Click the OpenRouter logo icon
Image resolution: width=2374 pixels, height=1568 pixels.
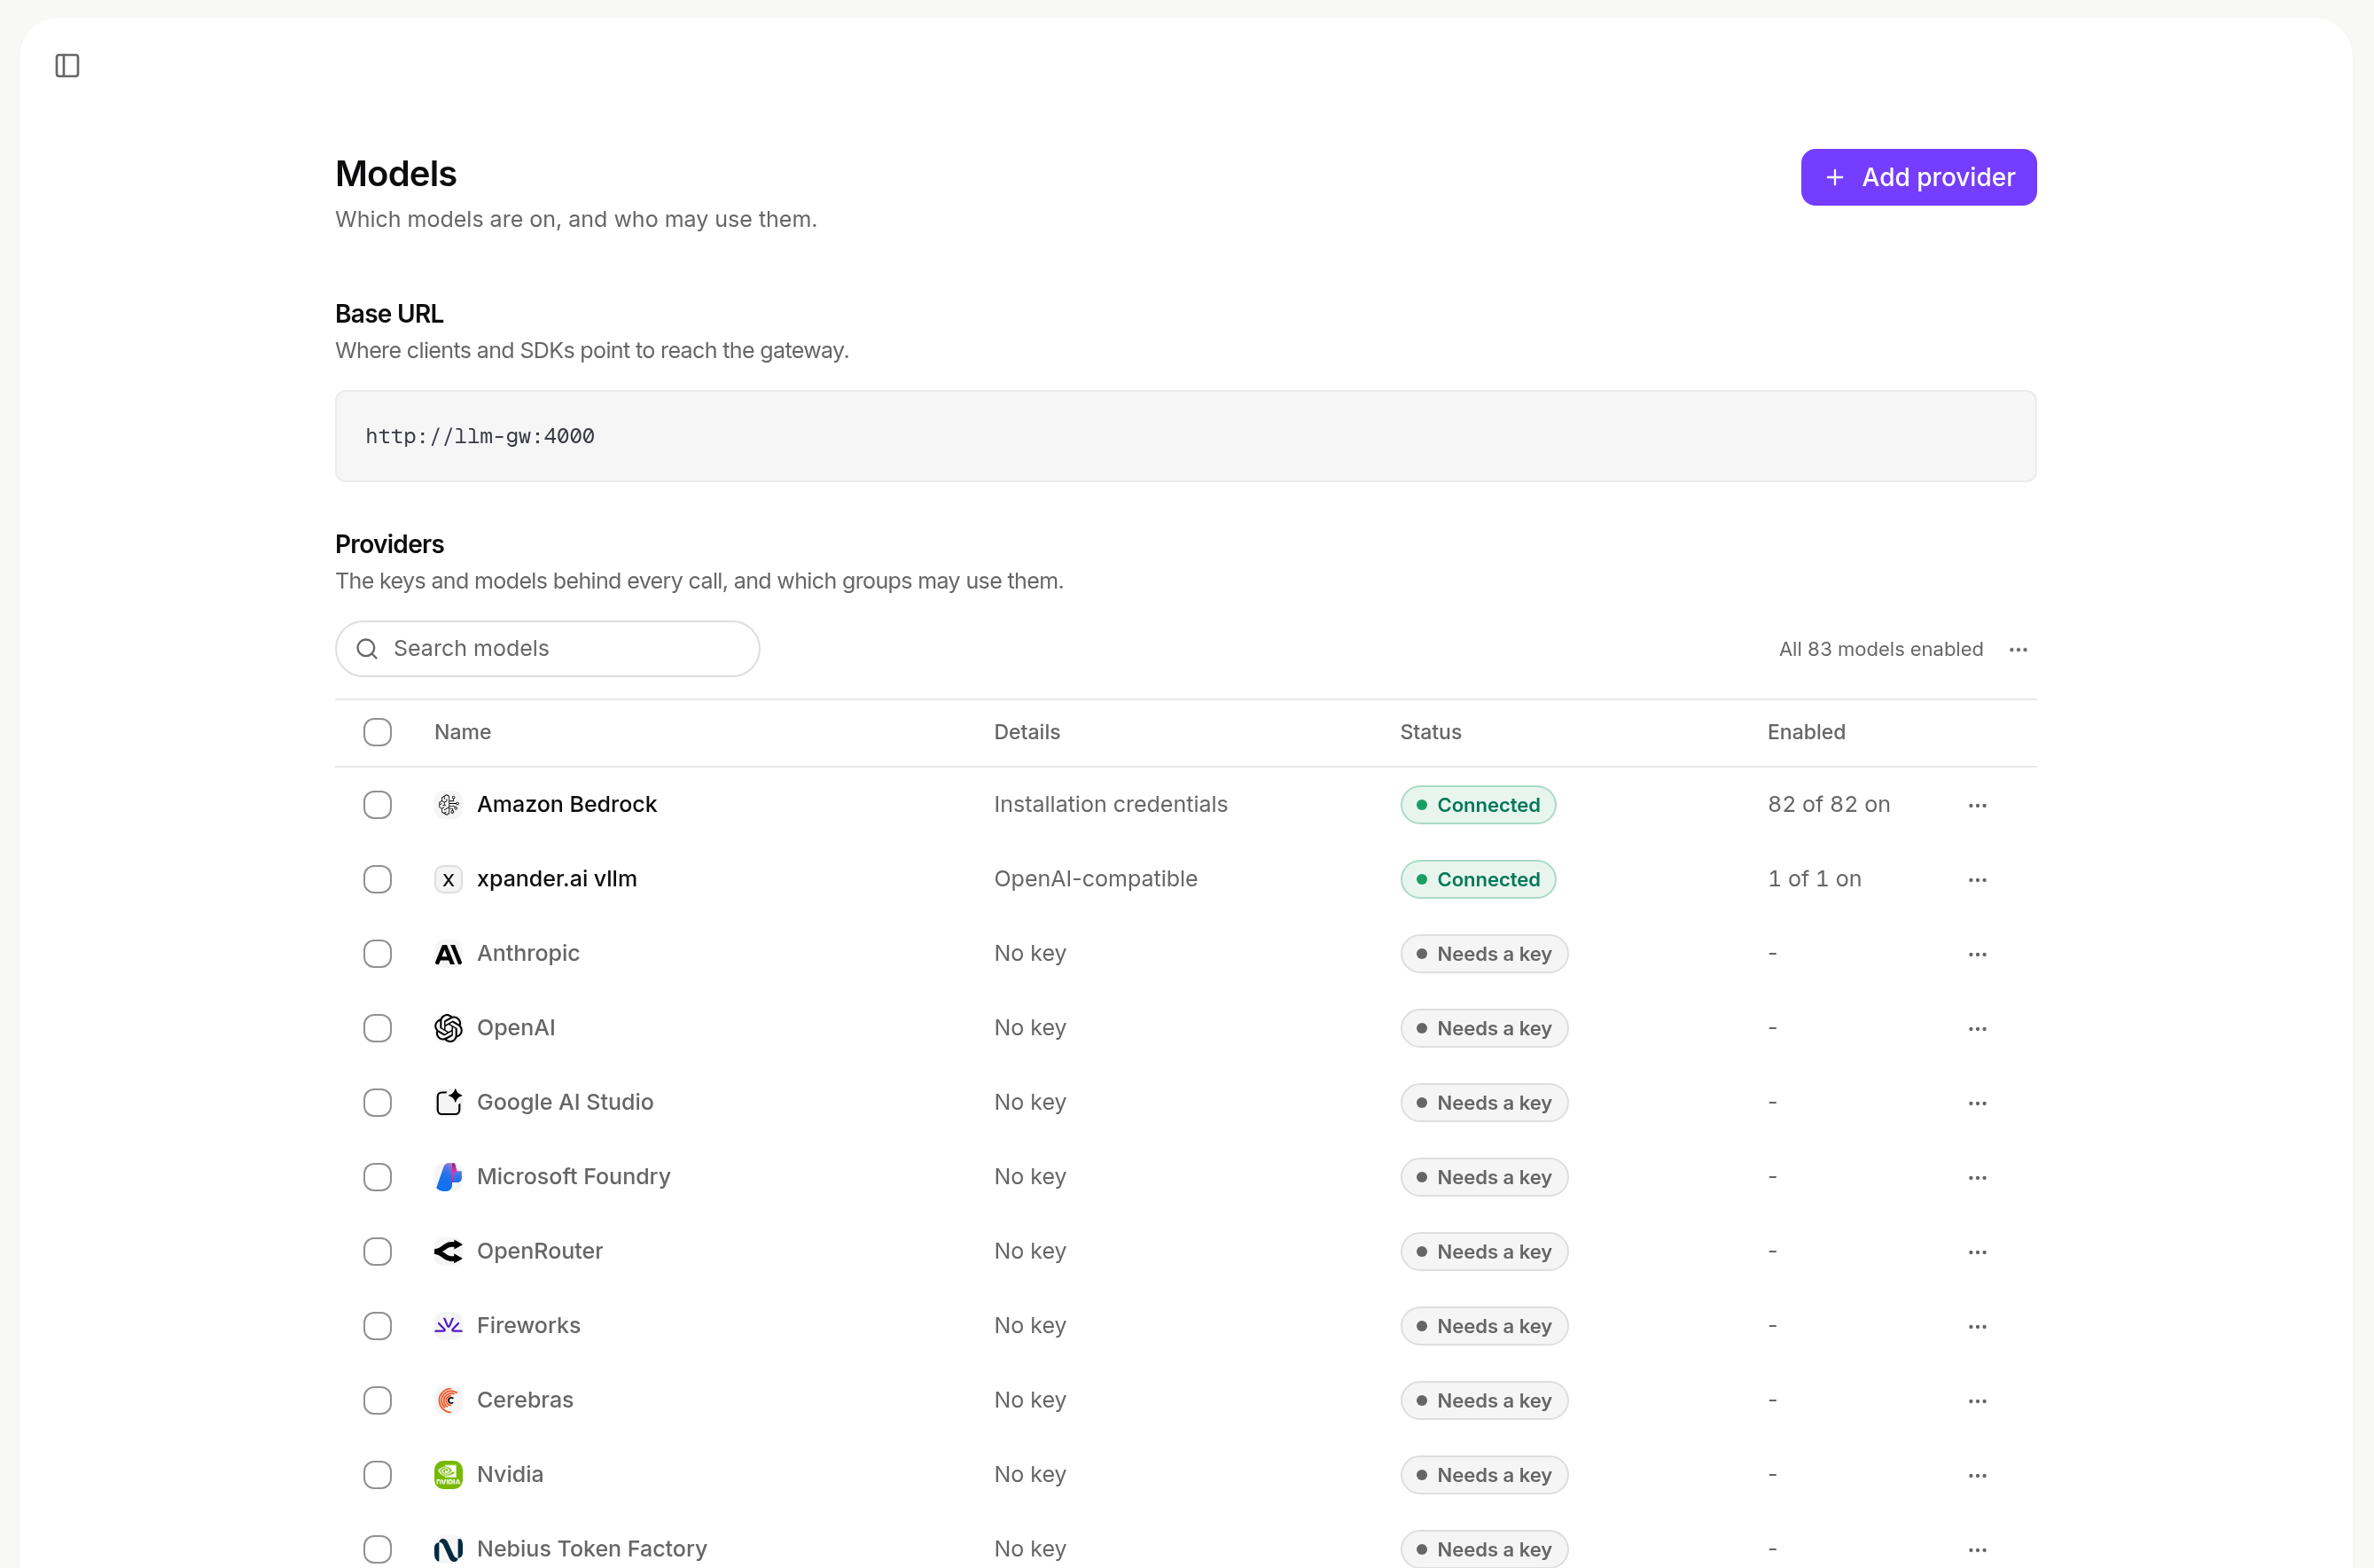click(448, 1251)
